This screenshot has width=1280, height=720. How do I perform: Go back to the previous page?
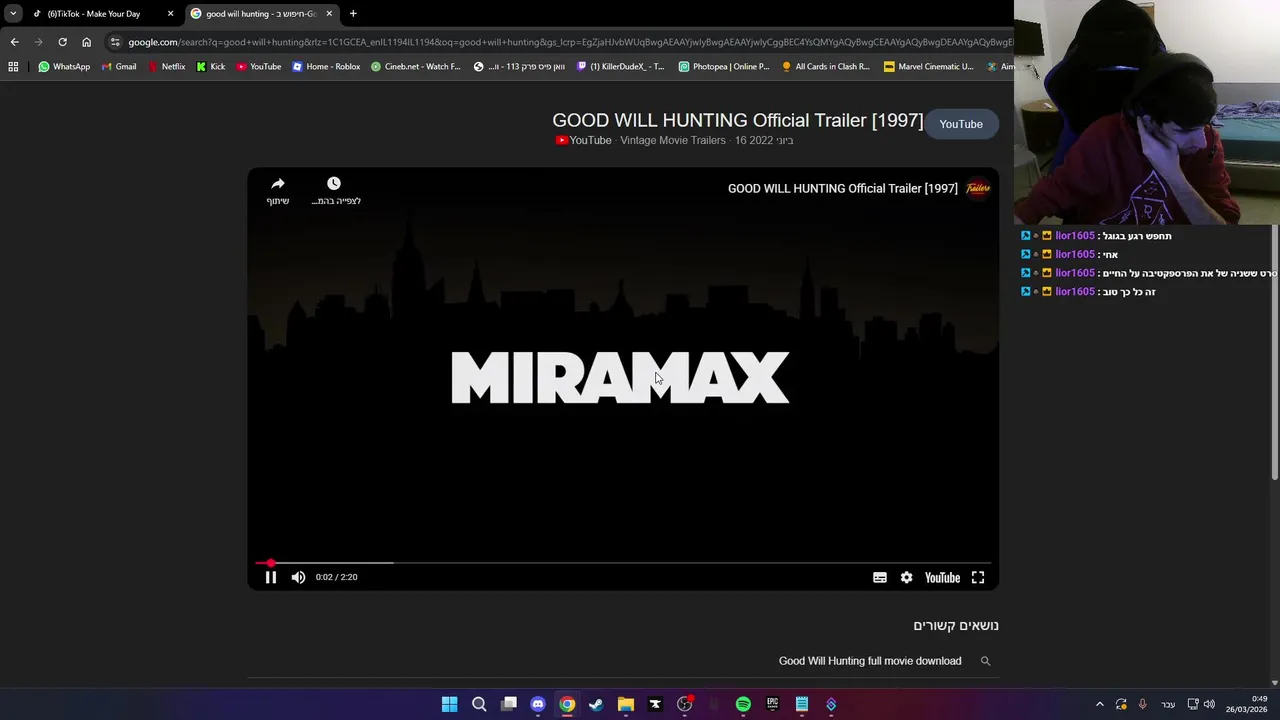[14, 42]
